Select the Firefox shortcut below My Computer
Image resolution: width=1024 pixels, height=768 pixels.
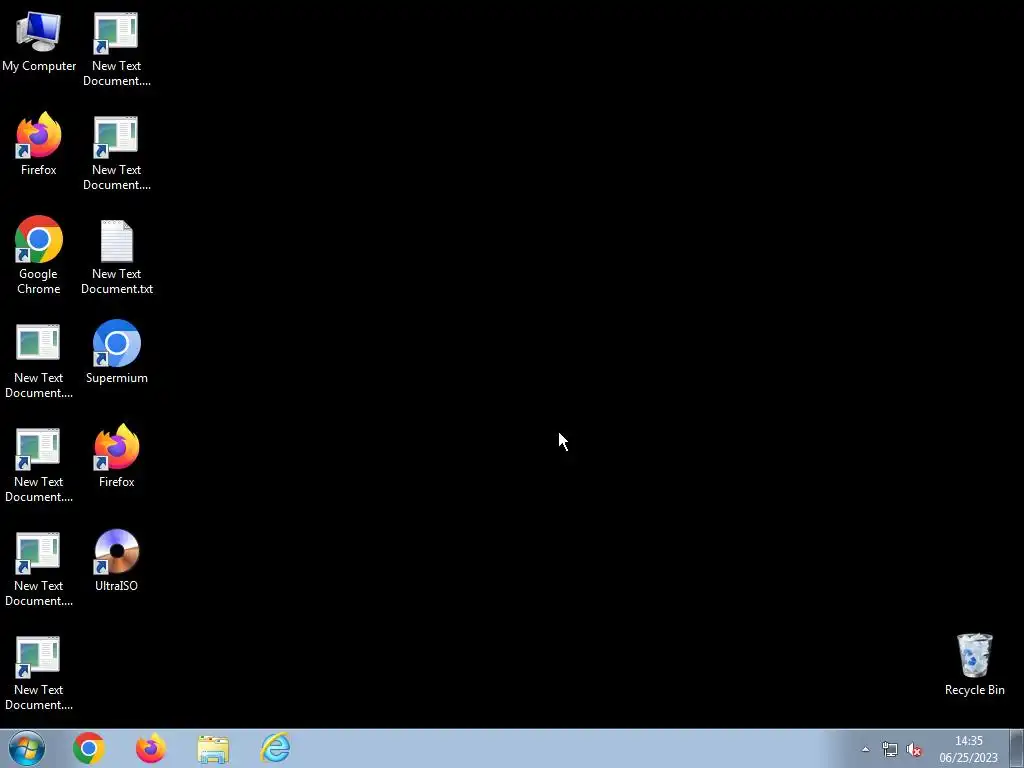pos(39,145)
